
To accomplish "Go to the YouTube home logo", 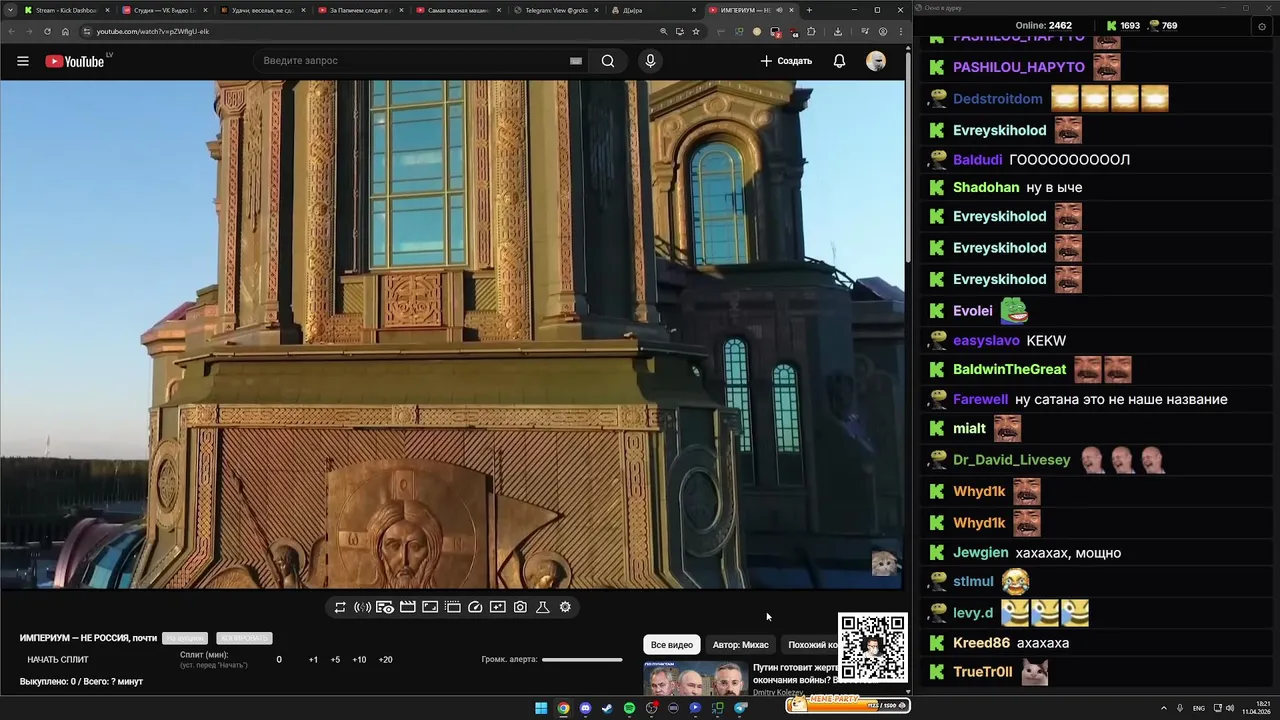I will [75, 61].
